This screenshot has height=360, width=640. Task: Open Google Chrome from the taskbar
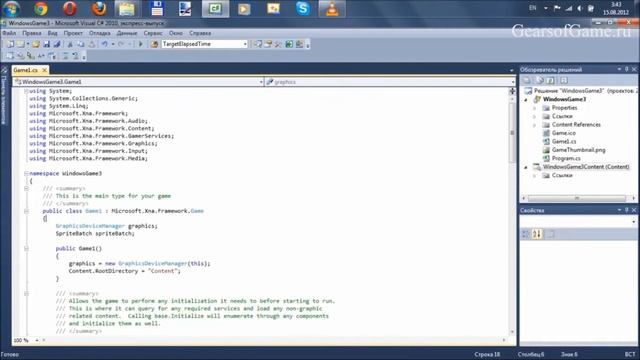(x=40, y=9)
